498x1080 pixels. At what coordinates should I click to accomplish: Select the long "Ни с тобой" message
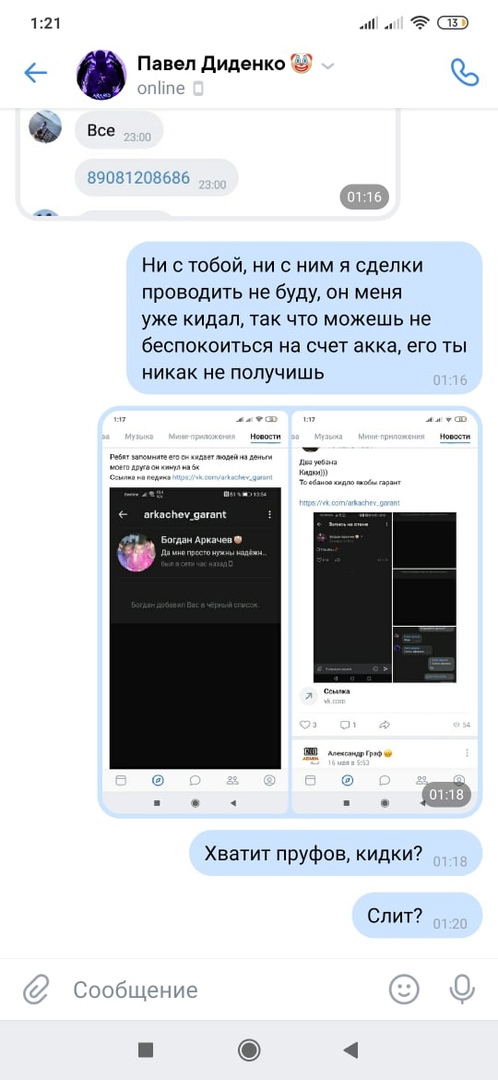[x=304, y=318]
